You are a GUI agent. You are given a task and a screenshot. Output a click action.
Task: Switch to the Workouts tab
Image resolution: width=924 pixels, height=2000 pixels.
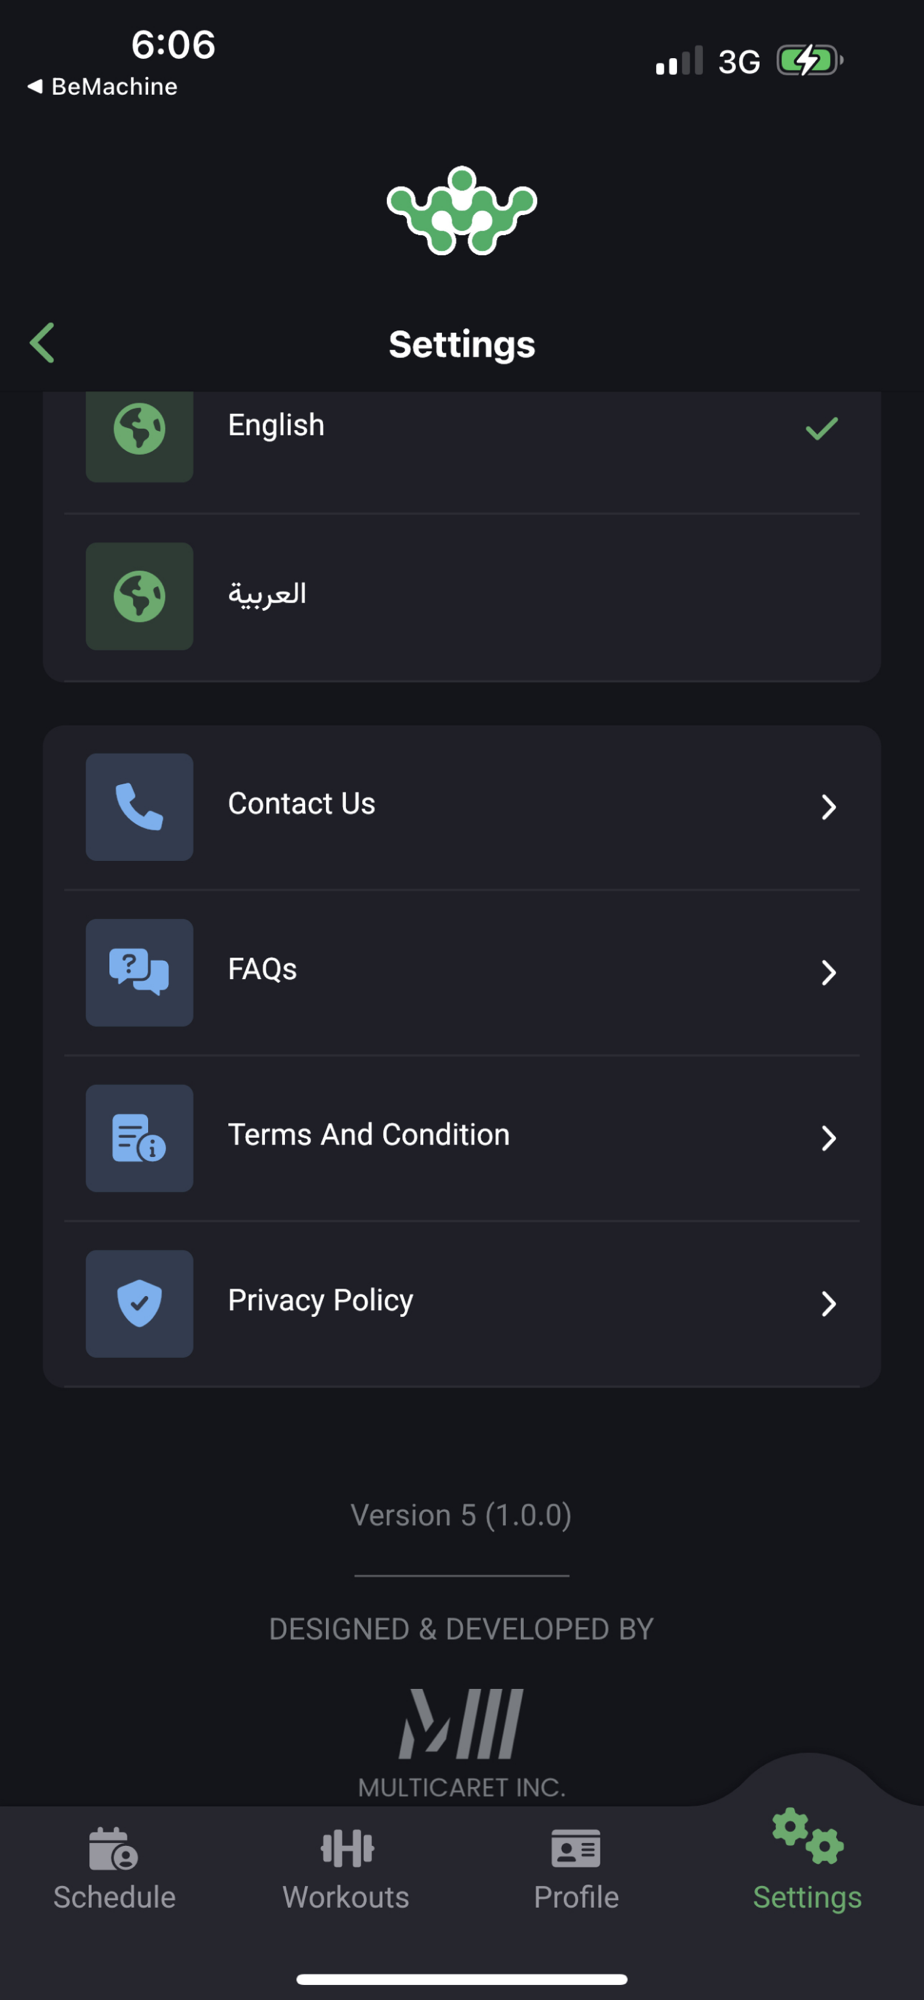pos(346,1869)
